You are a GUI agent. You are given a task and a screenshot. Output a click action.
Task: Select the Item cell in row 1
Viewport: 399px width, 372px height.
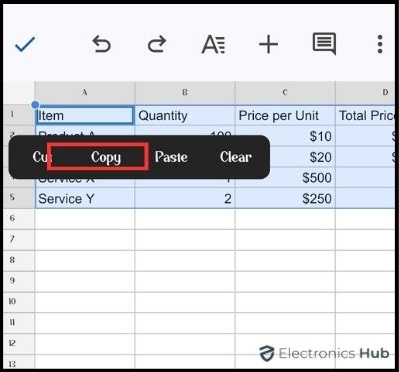click(x=85, y=115)
